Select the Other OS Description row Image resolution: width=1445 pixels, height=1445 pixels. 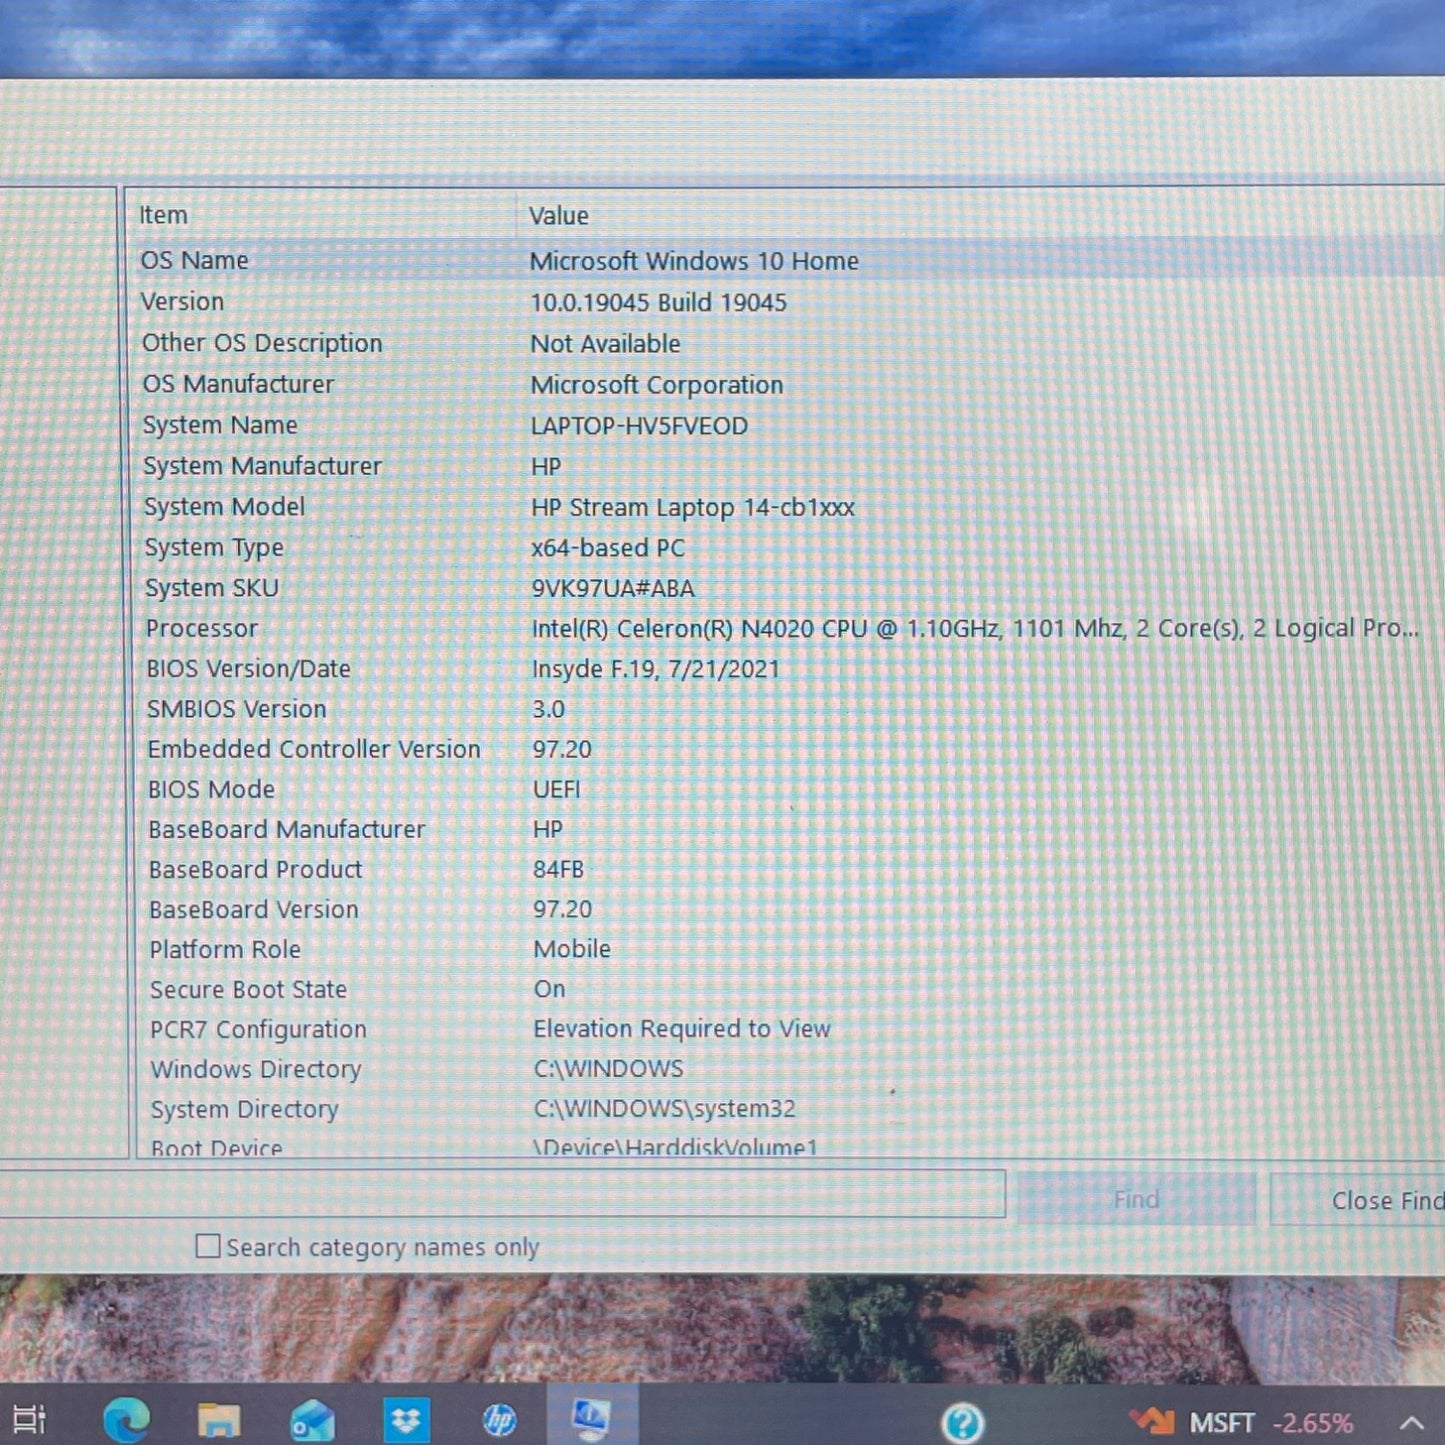click(x=785, y=343)
